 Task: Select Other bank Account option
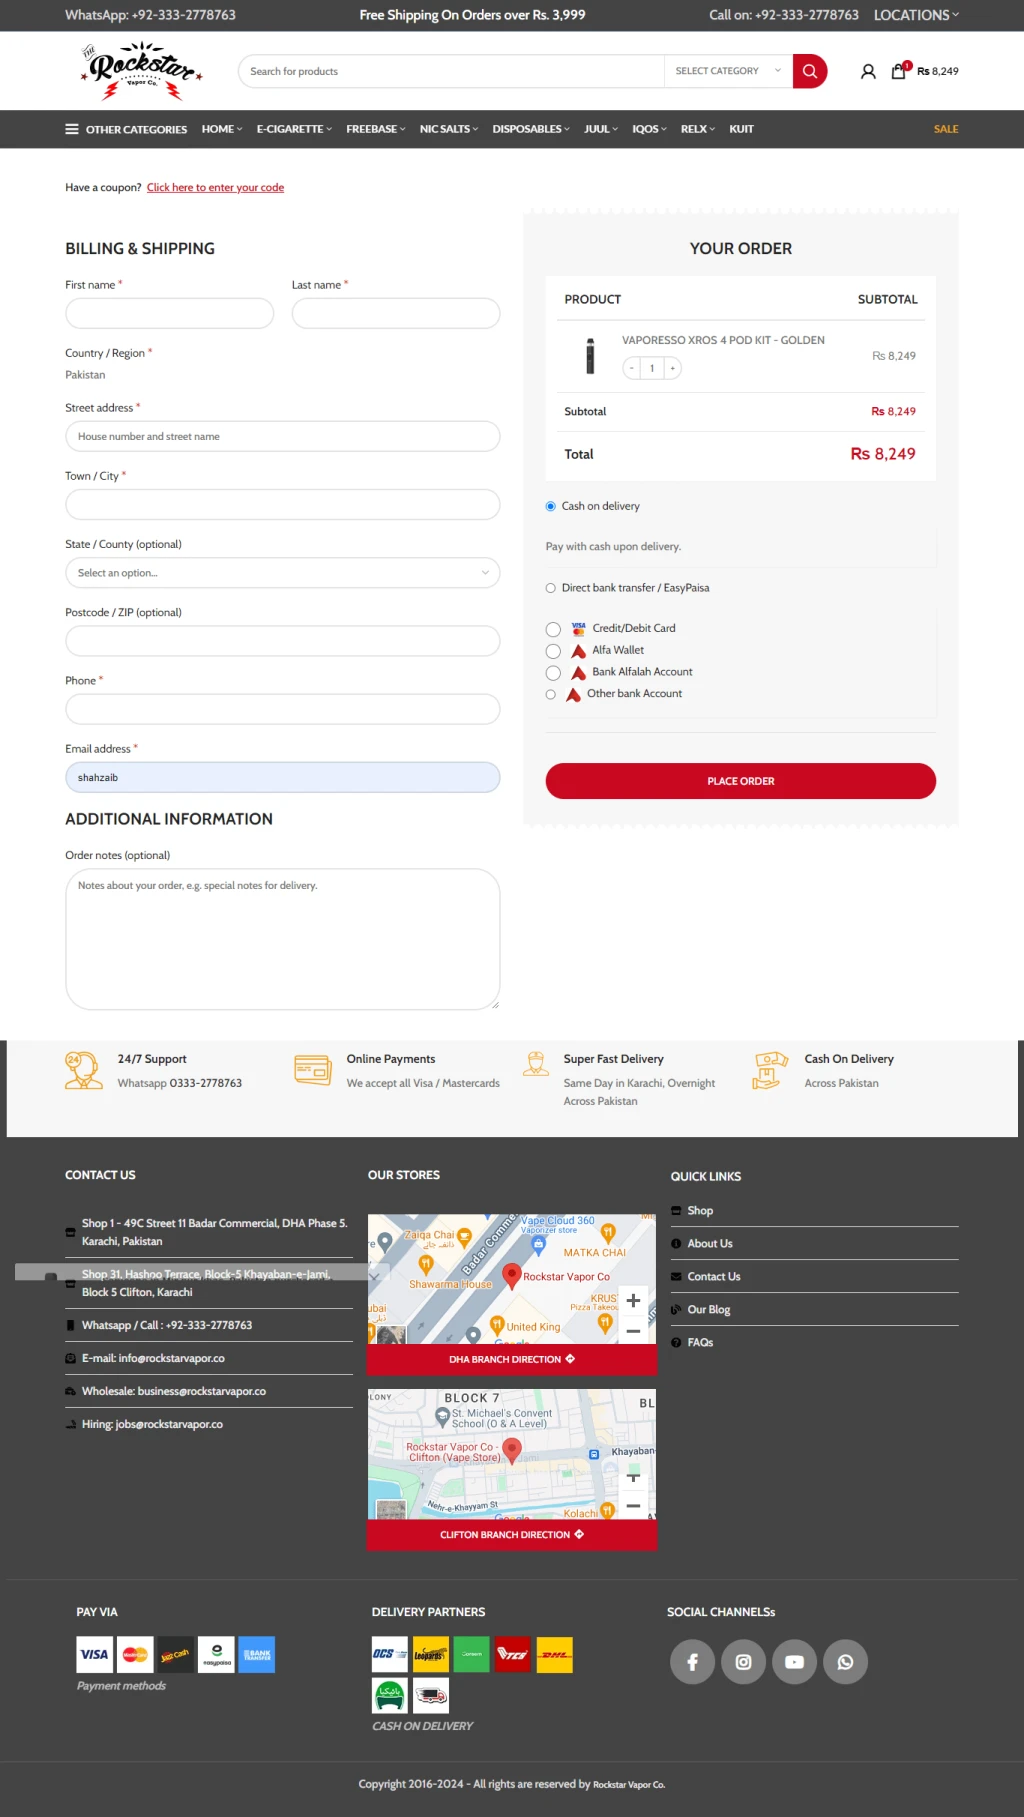551,694
